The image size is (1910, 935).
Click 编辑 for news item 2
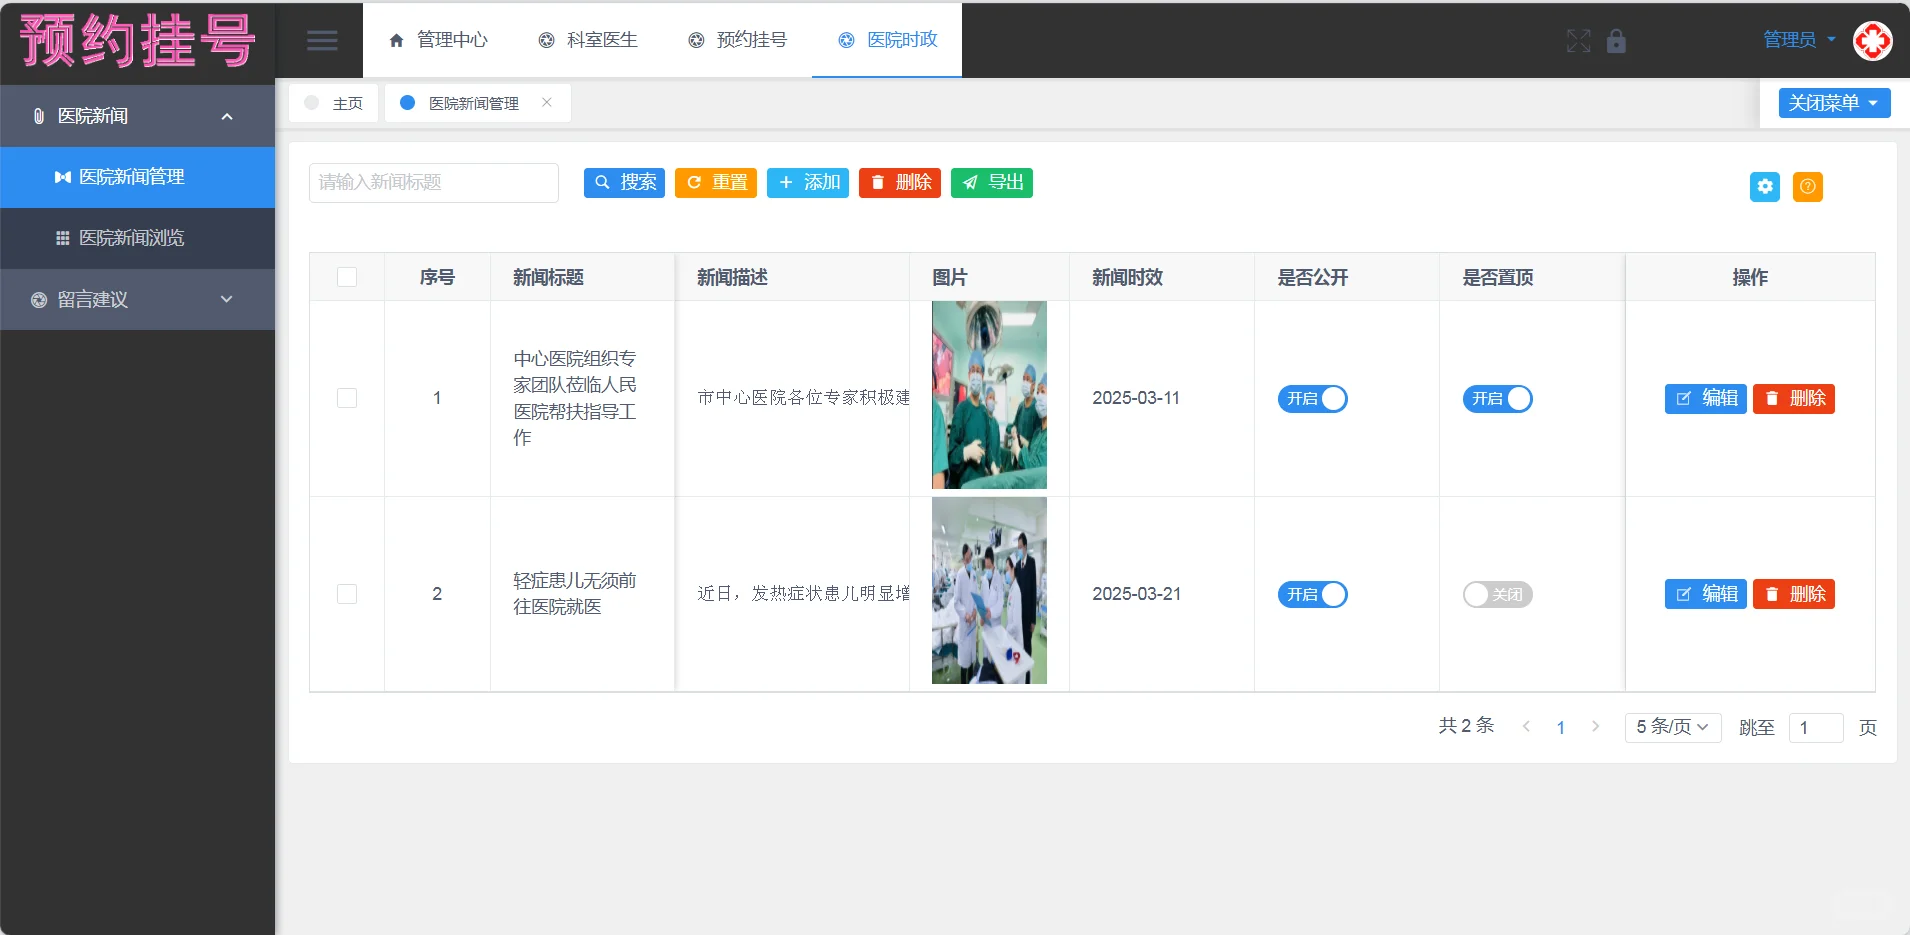pyautogui.click(x=1705, y=594)
